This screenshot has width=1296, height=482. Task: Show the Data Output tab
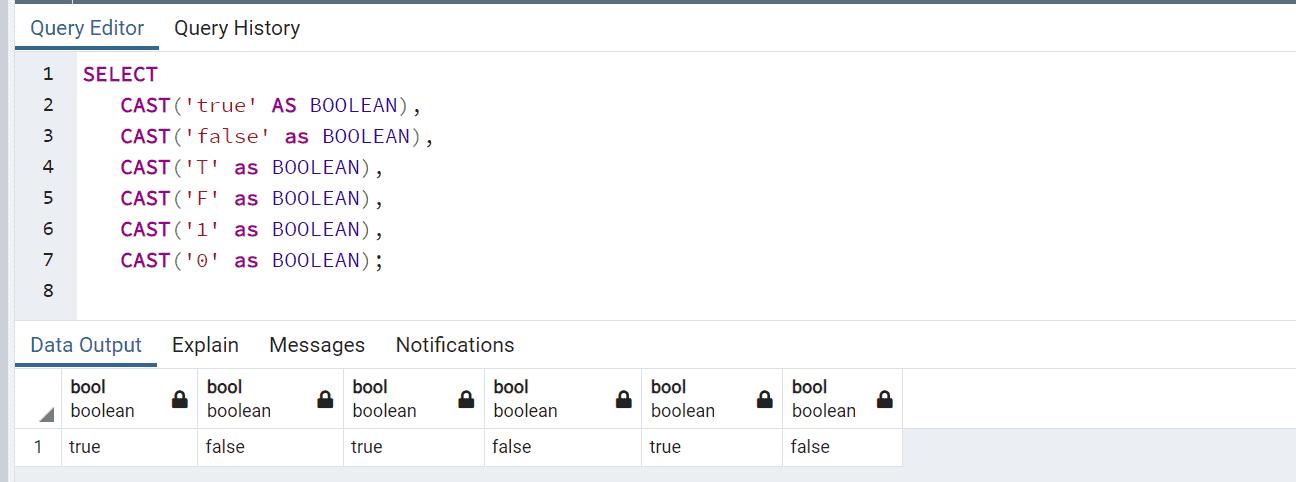(86, 345)
